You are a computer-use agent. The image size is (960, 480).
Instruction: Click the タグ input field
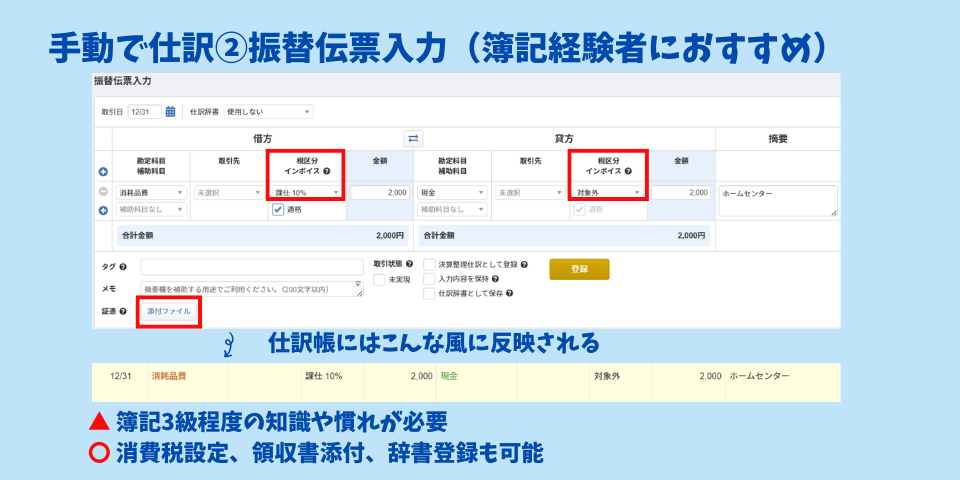252,267
